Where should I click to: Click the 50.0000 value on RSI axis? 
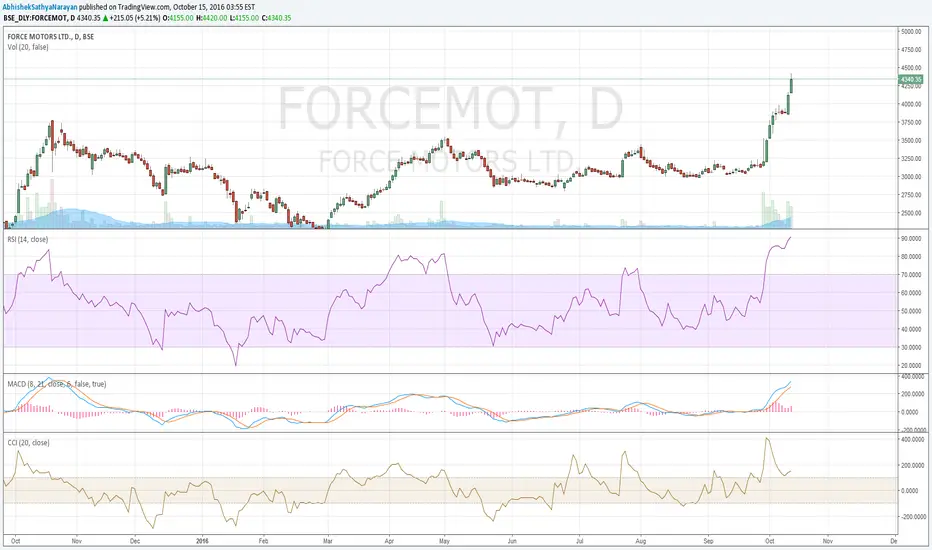pyautogui.click(x=911, y=311)
